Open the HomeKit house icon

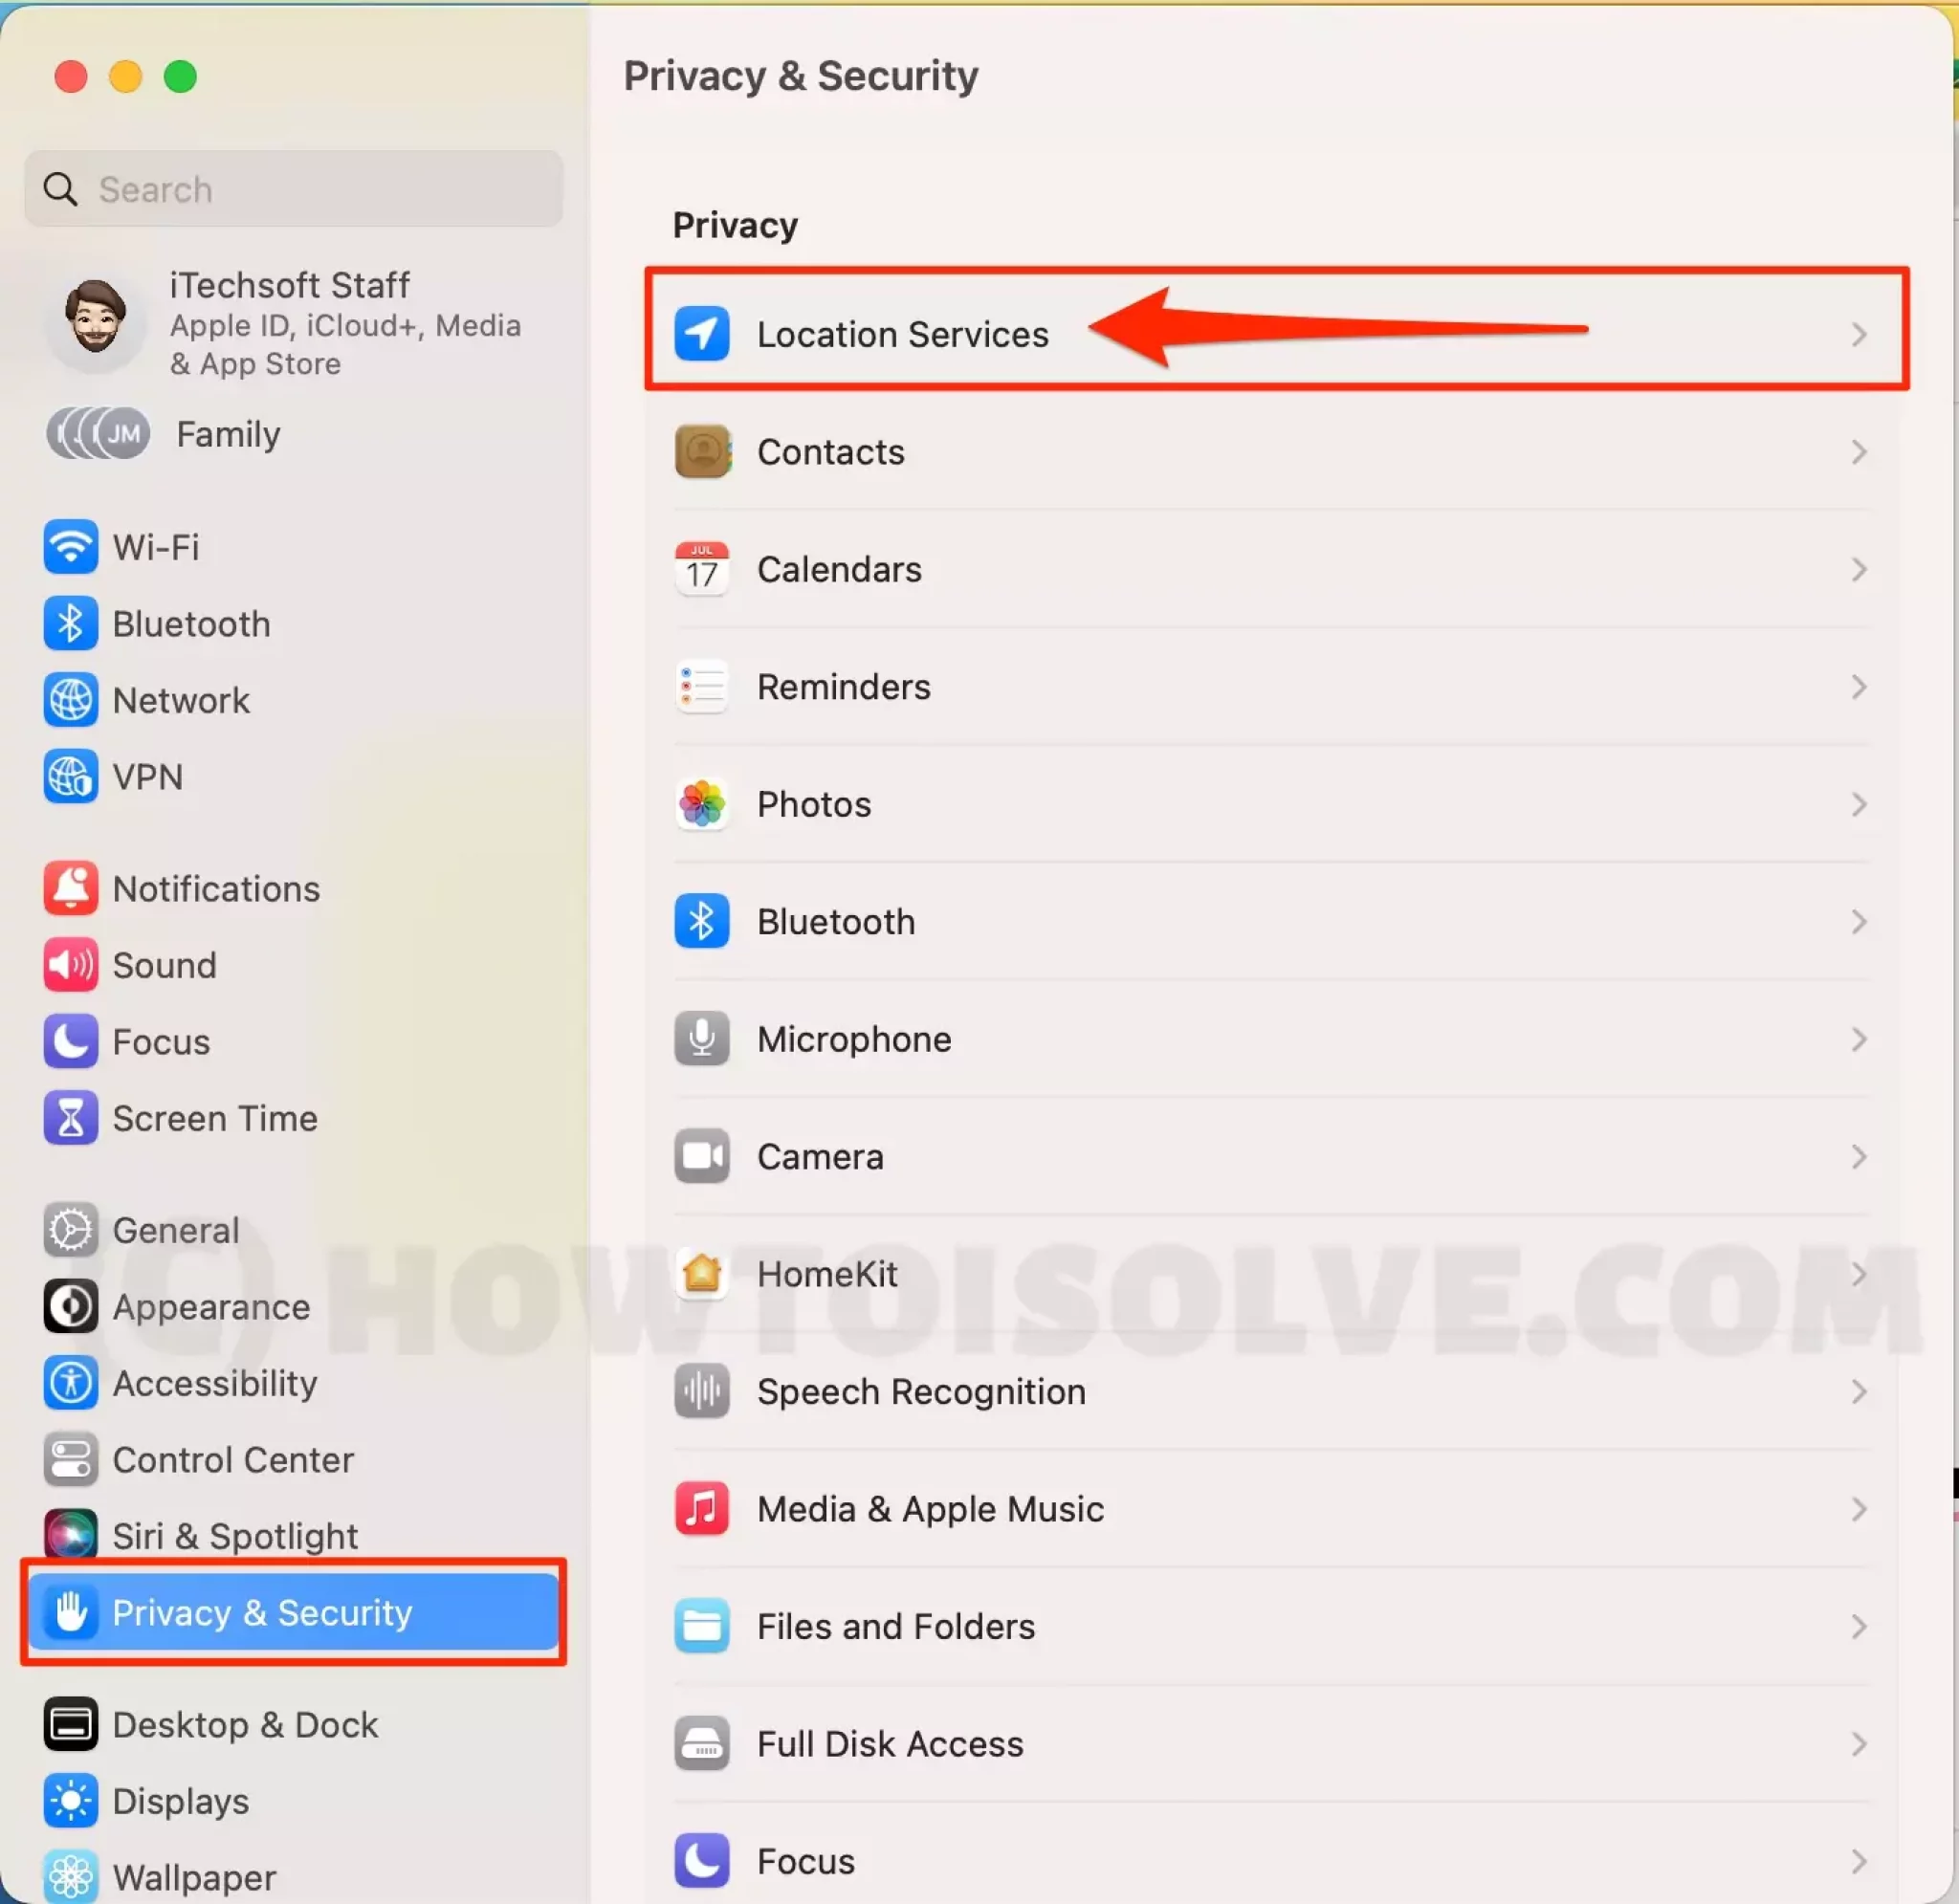tap(701, 1273)
